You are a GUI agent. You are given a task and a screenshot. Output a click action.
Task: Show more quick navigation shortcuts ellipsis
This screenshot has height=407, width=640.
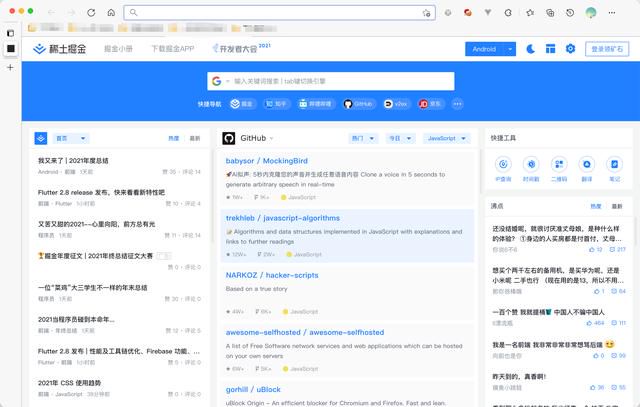point(458,104)
